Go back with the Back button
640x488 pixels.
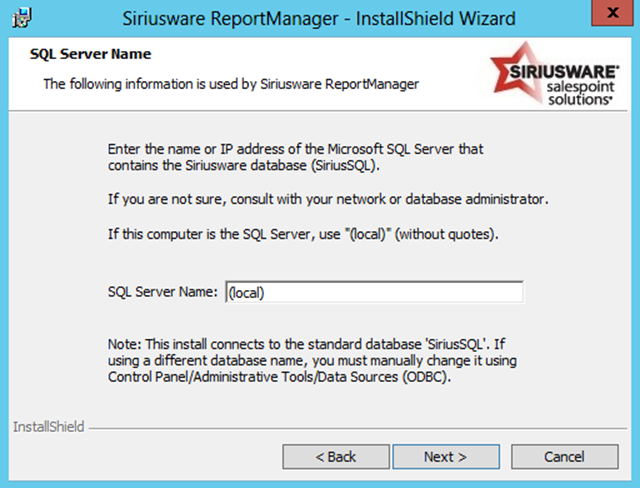336,457
